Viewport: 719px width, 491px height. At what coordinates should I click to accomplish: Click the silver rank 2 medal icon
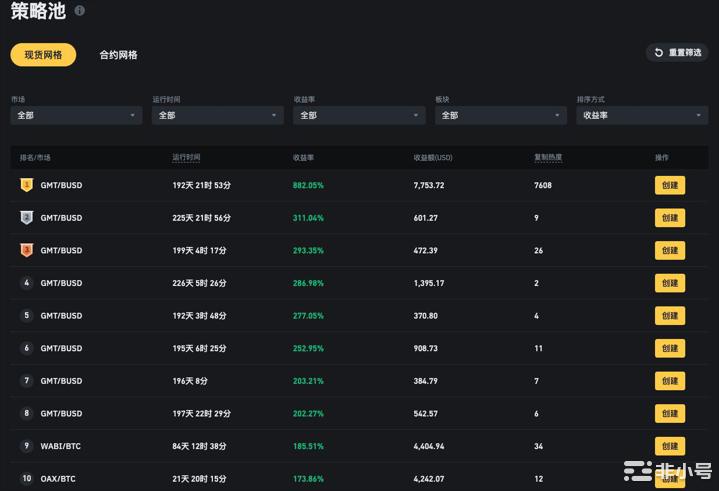click(x=27, y=218)
